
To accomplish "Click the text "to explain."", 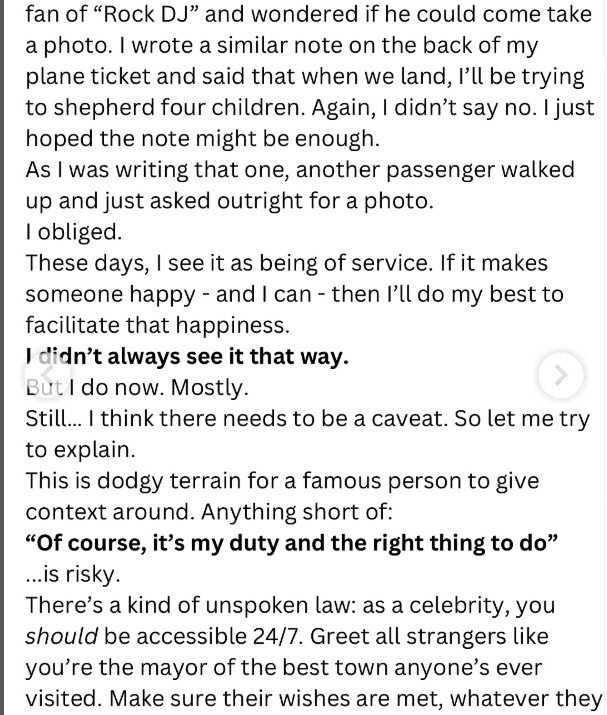I will [81, 450].
